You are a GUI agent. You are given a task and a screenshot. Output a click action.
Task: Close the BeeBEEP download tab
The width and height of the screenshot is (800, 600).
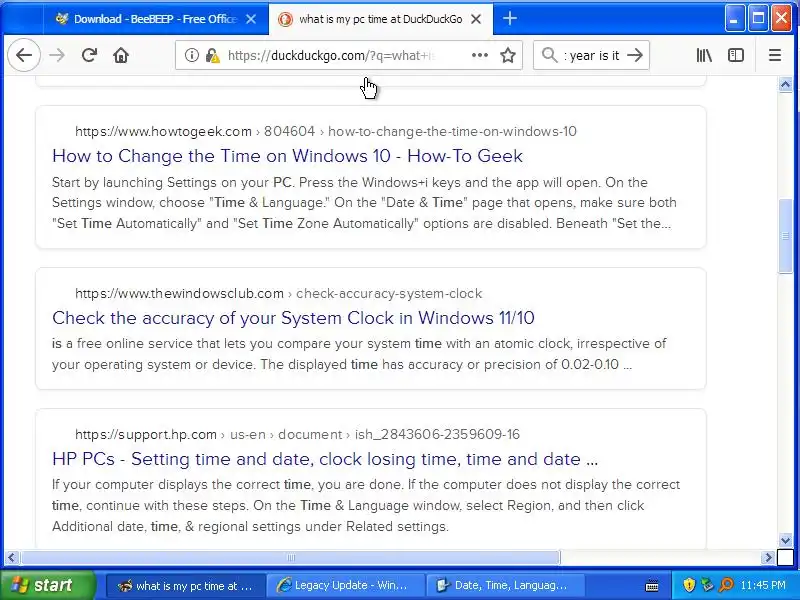coord(251,19)
